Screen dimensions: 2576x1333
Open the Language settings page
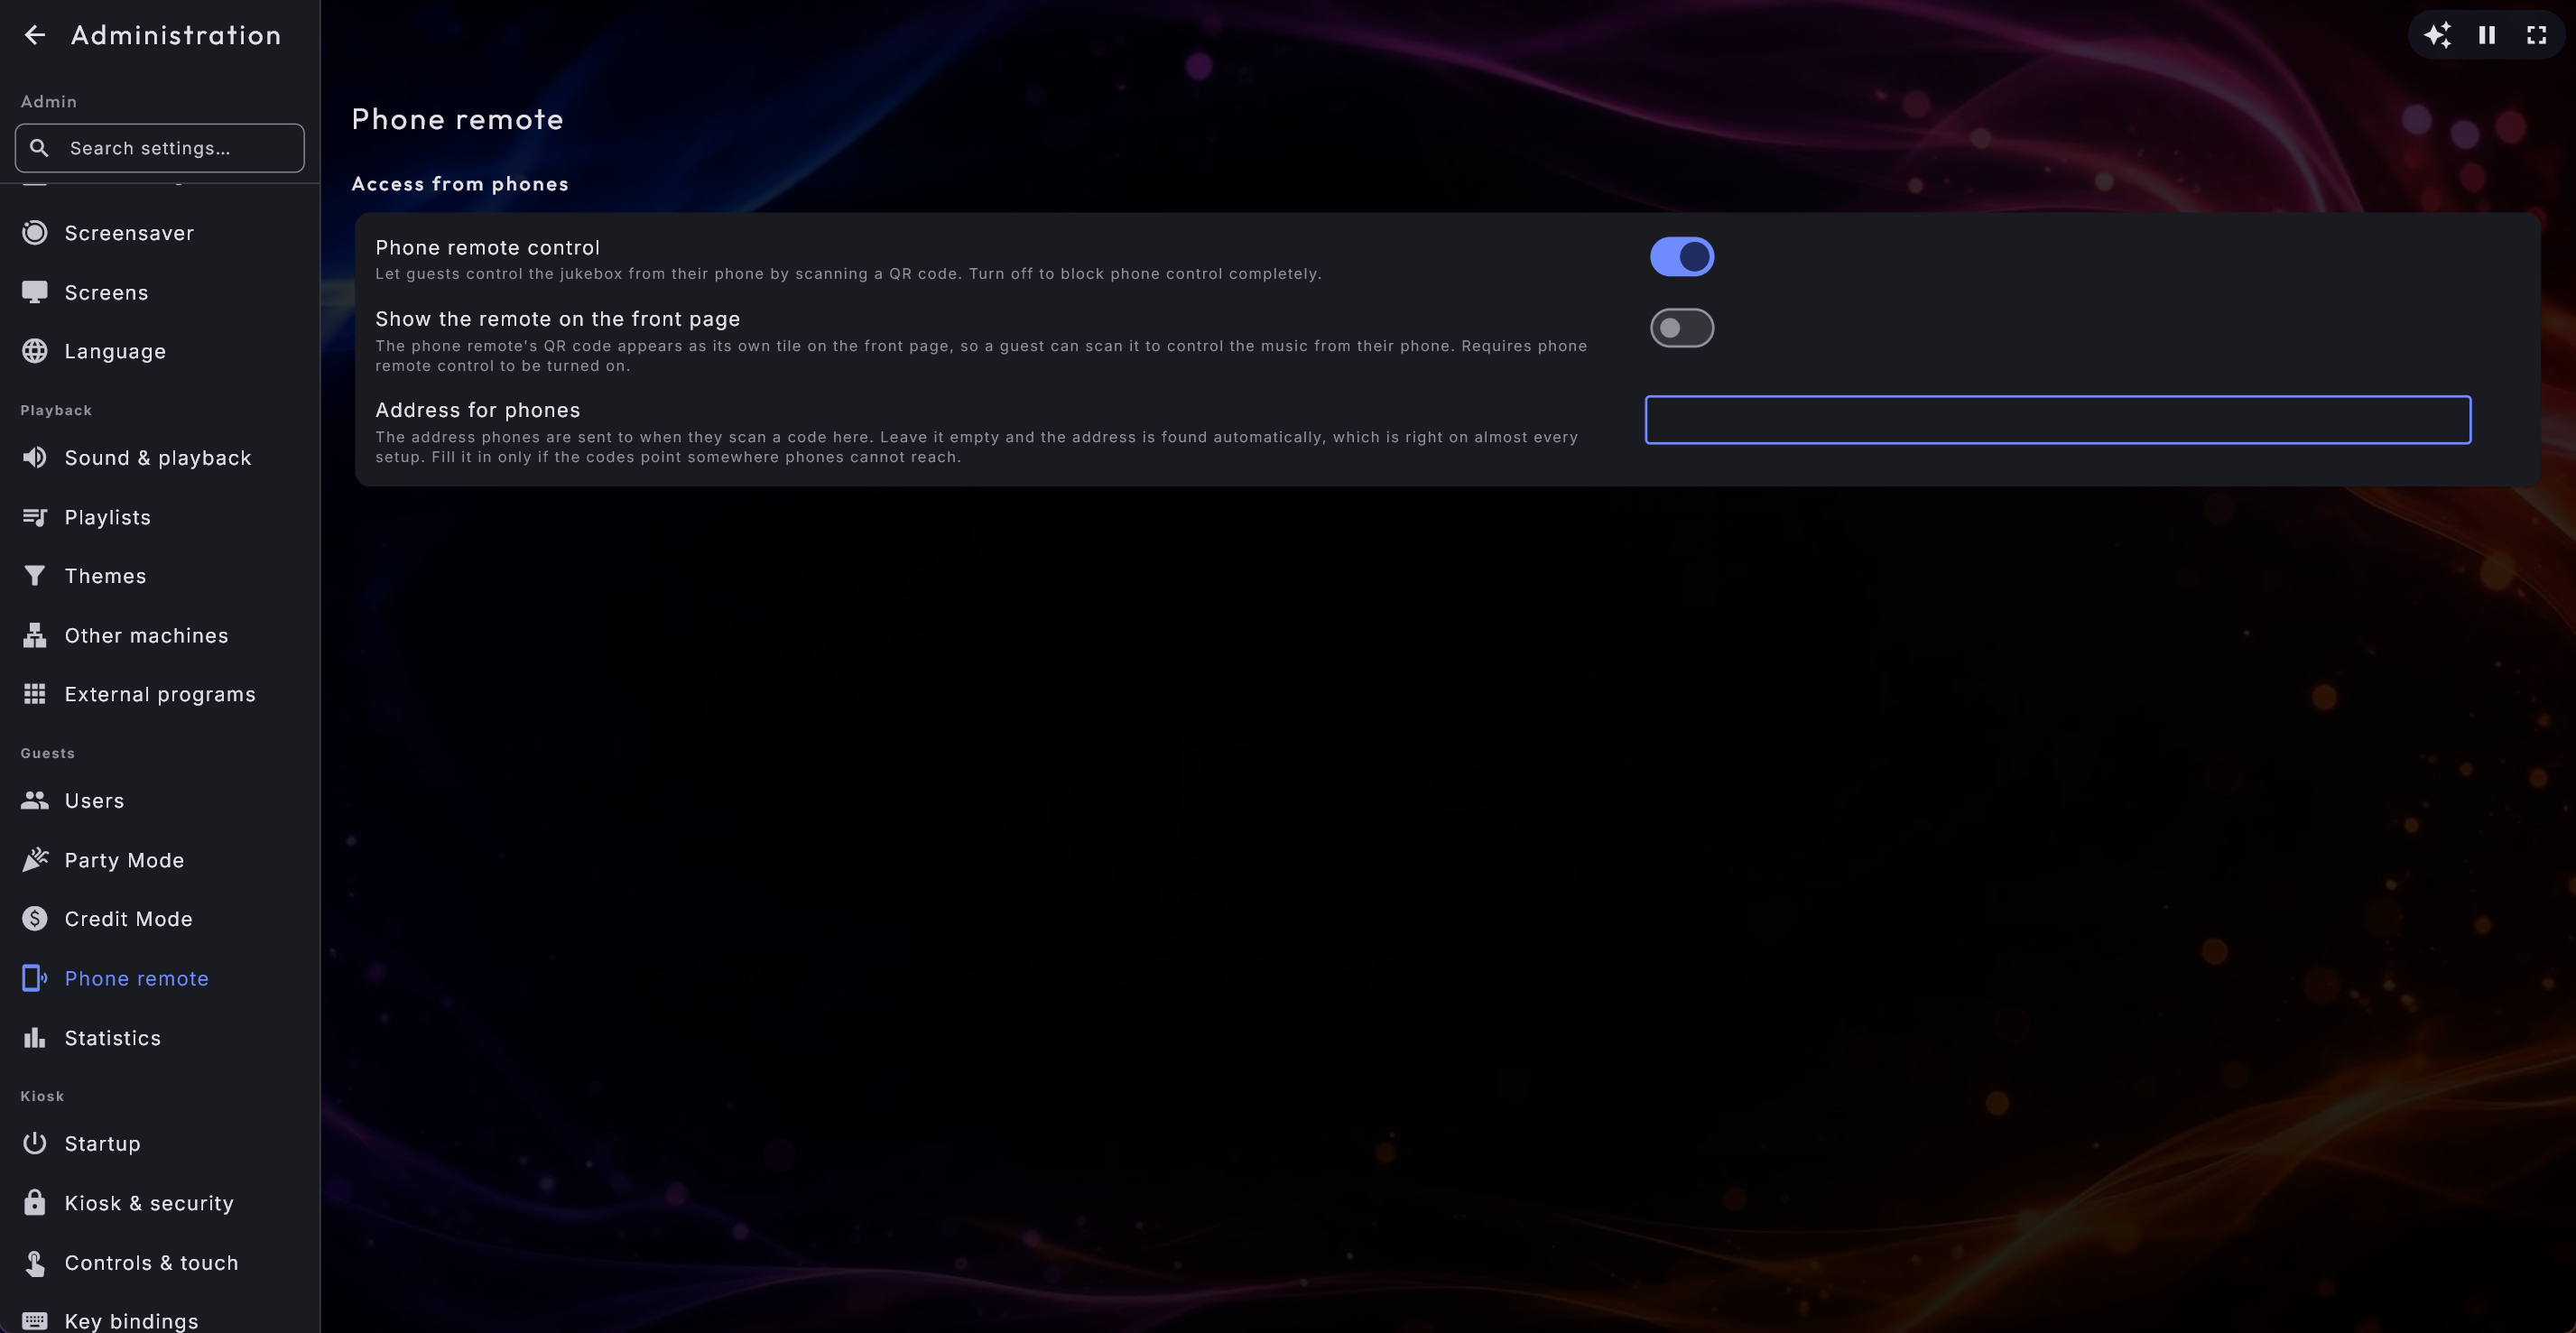click(x=160, y=351)
